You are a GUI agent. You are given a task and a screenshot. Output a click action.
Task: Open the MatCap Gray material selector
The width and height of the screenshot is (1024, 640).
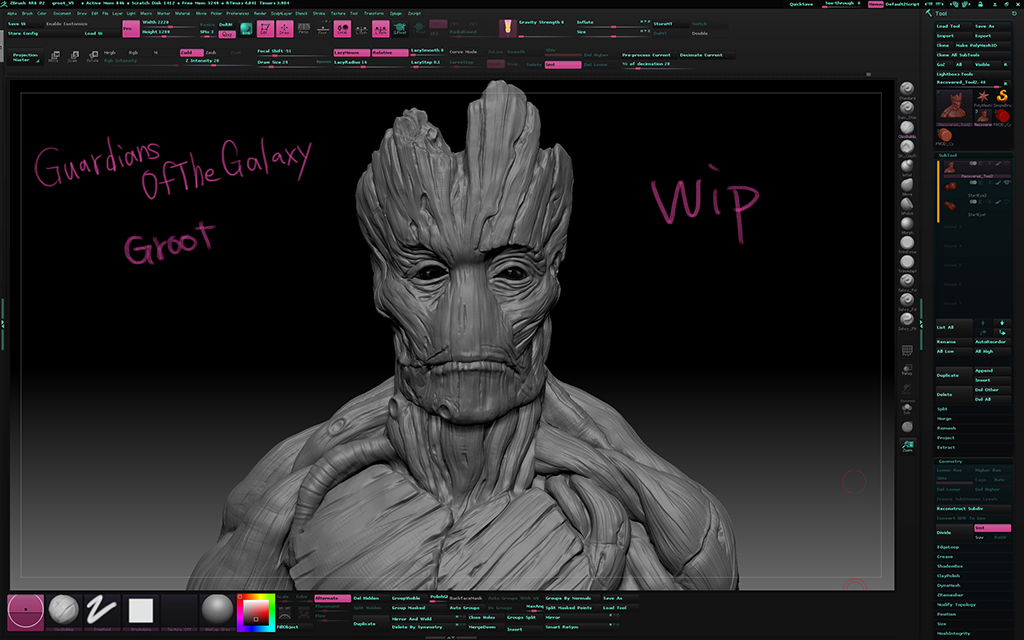pos(217,612)
